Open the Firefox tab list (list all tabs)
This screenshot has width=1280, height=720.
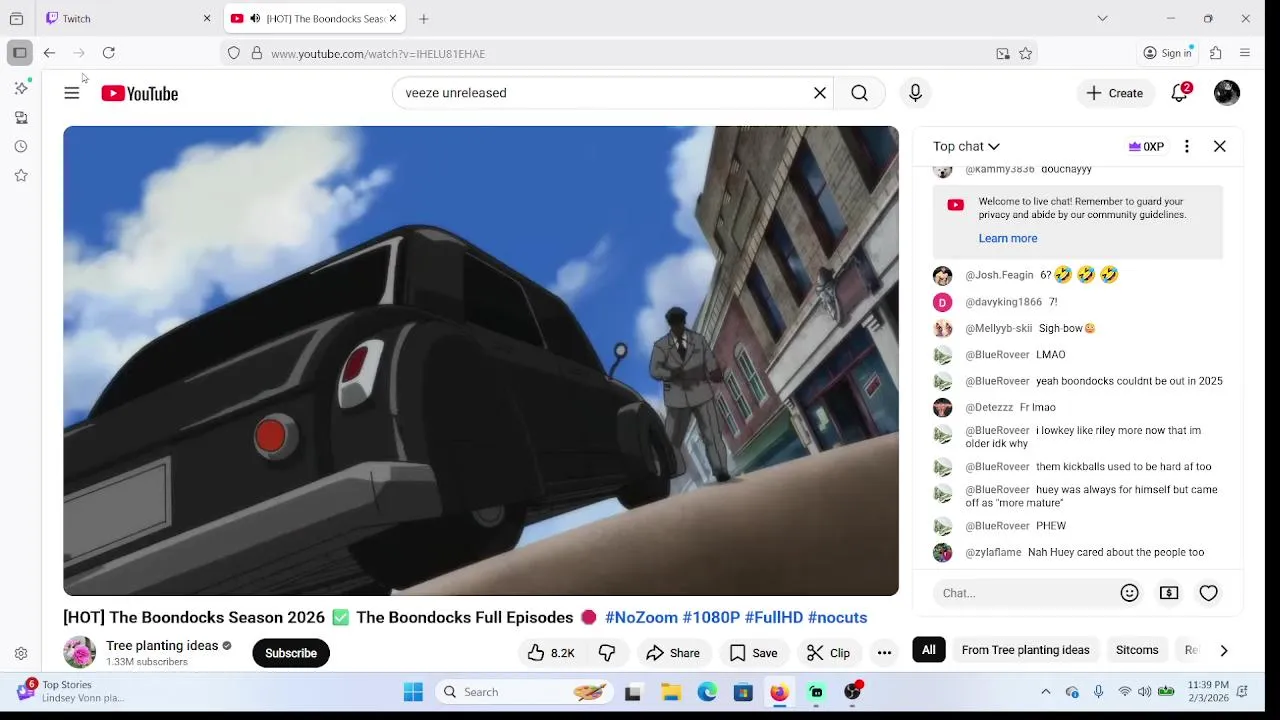1102,19
